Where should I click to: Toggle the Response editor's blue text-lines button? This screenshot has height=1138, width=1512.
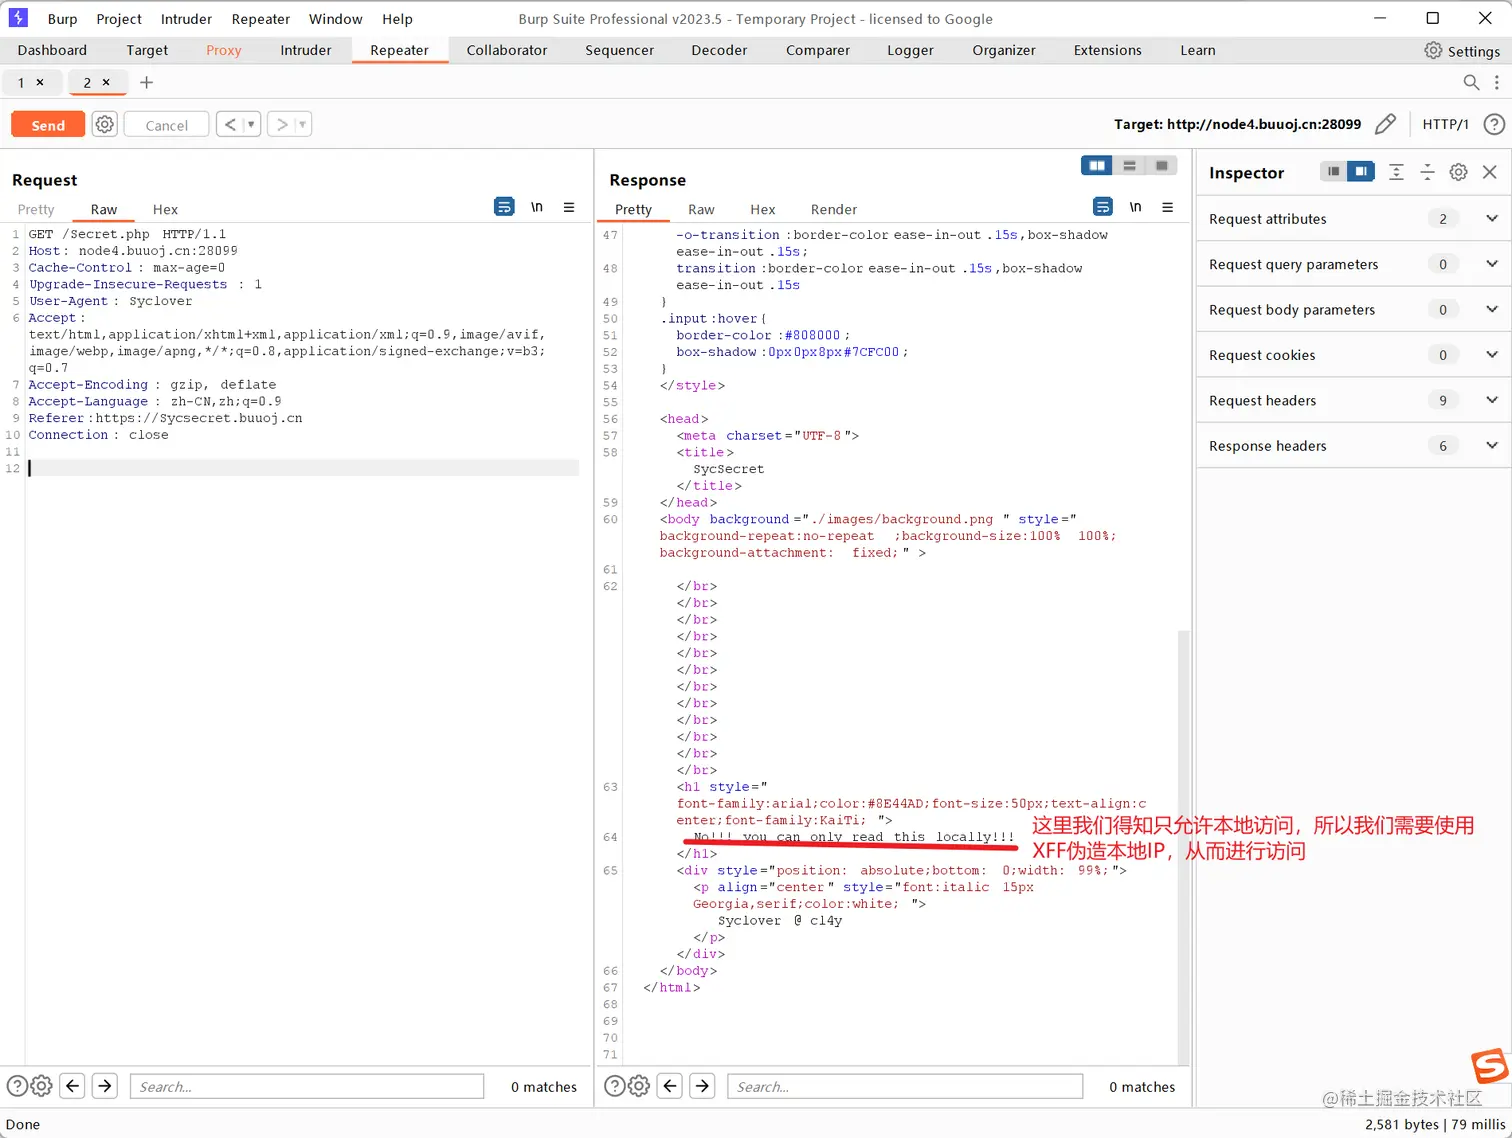coord(1103,207)
